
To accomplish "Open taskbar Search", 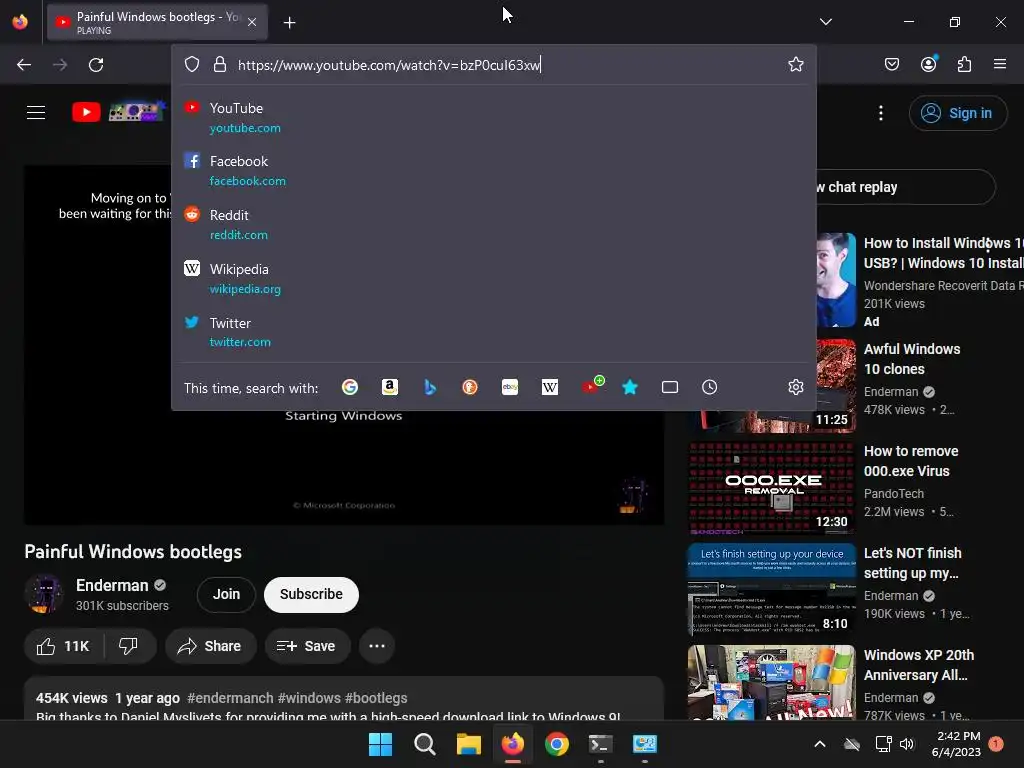I will [425, 744].
